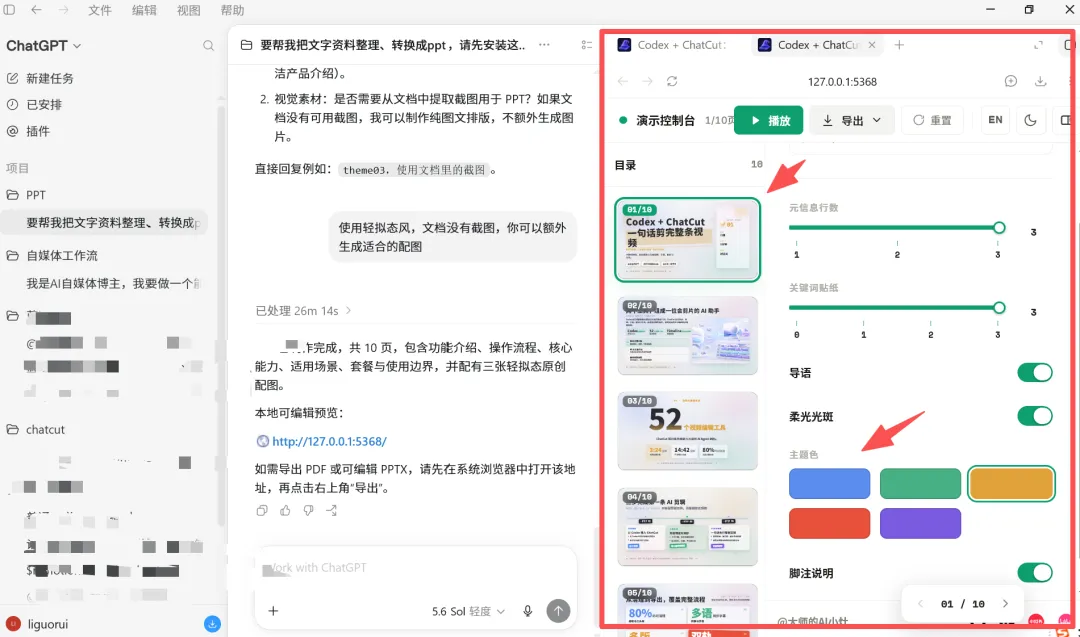Turn off the 柔光光斑 switch
This screenshot has width=1080, height=637.
(1035, 416)
